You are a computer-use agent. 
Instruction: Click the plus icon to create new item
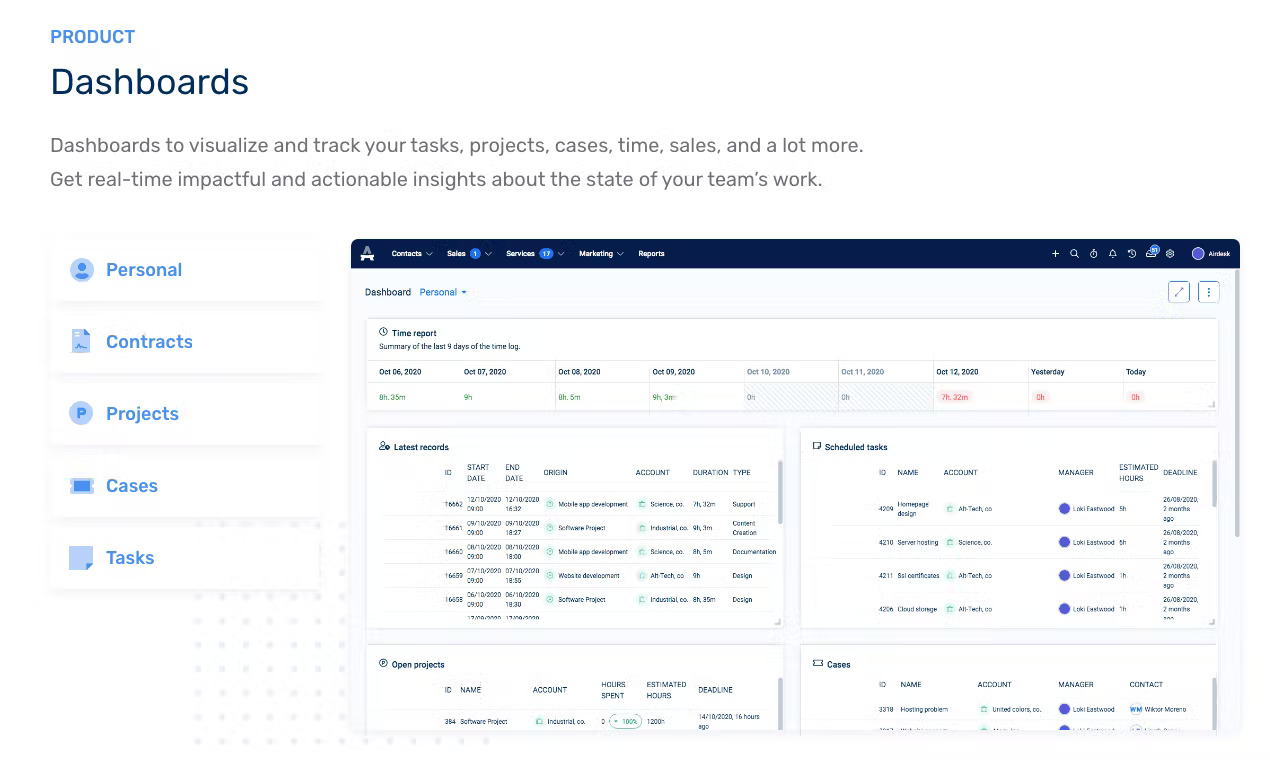tap(1055, 253)
